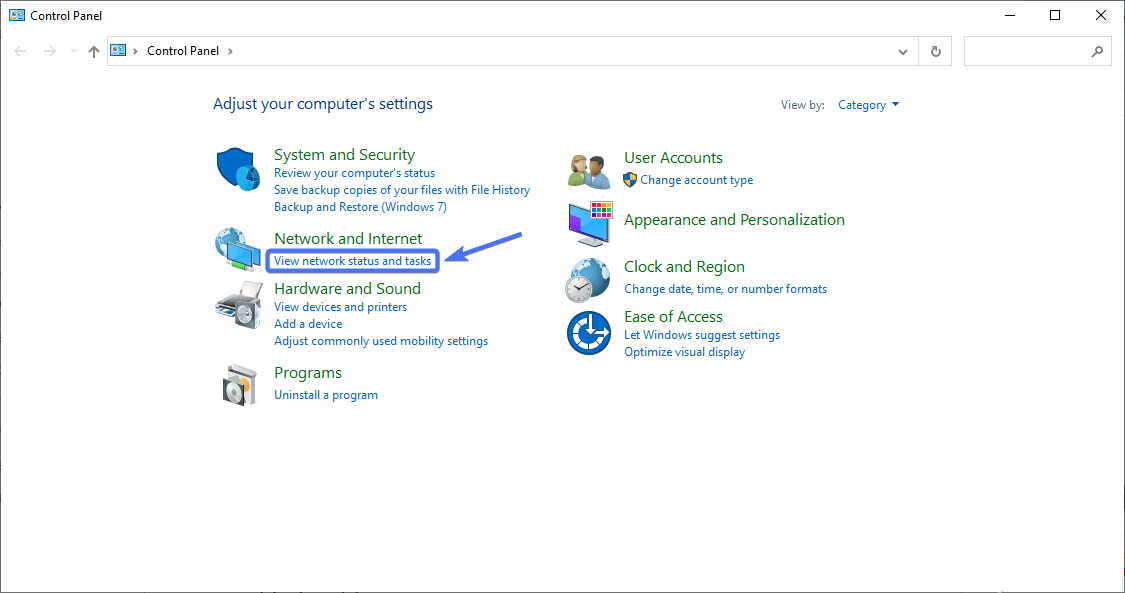Open the System and Security shield icon
Viewport: 1125px width, 593px height.
[x=238, y=170]
